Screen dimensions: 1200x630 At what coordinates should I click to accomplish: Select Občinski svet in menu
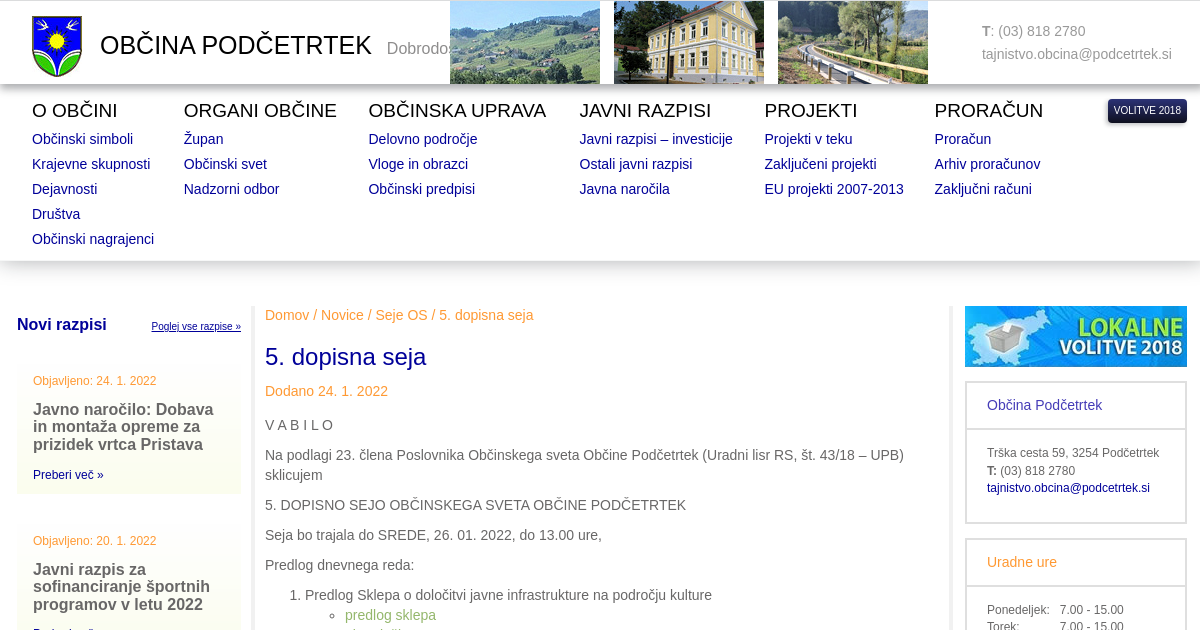(225, 164)
